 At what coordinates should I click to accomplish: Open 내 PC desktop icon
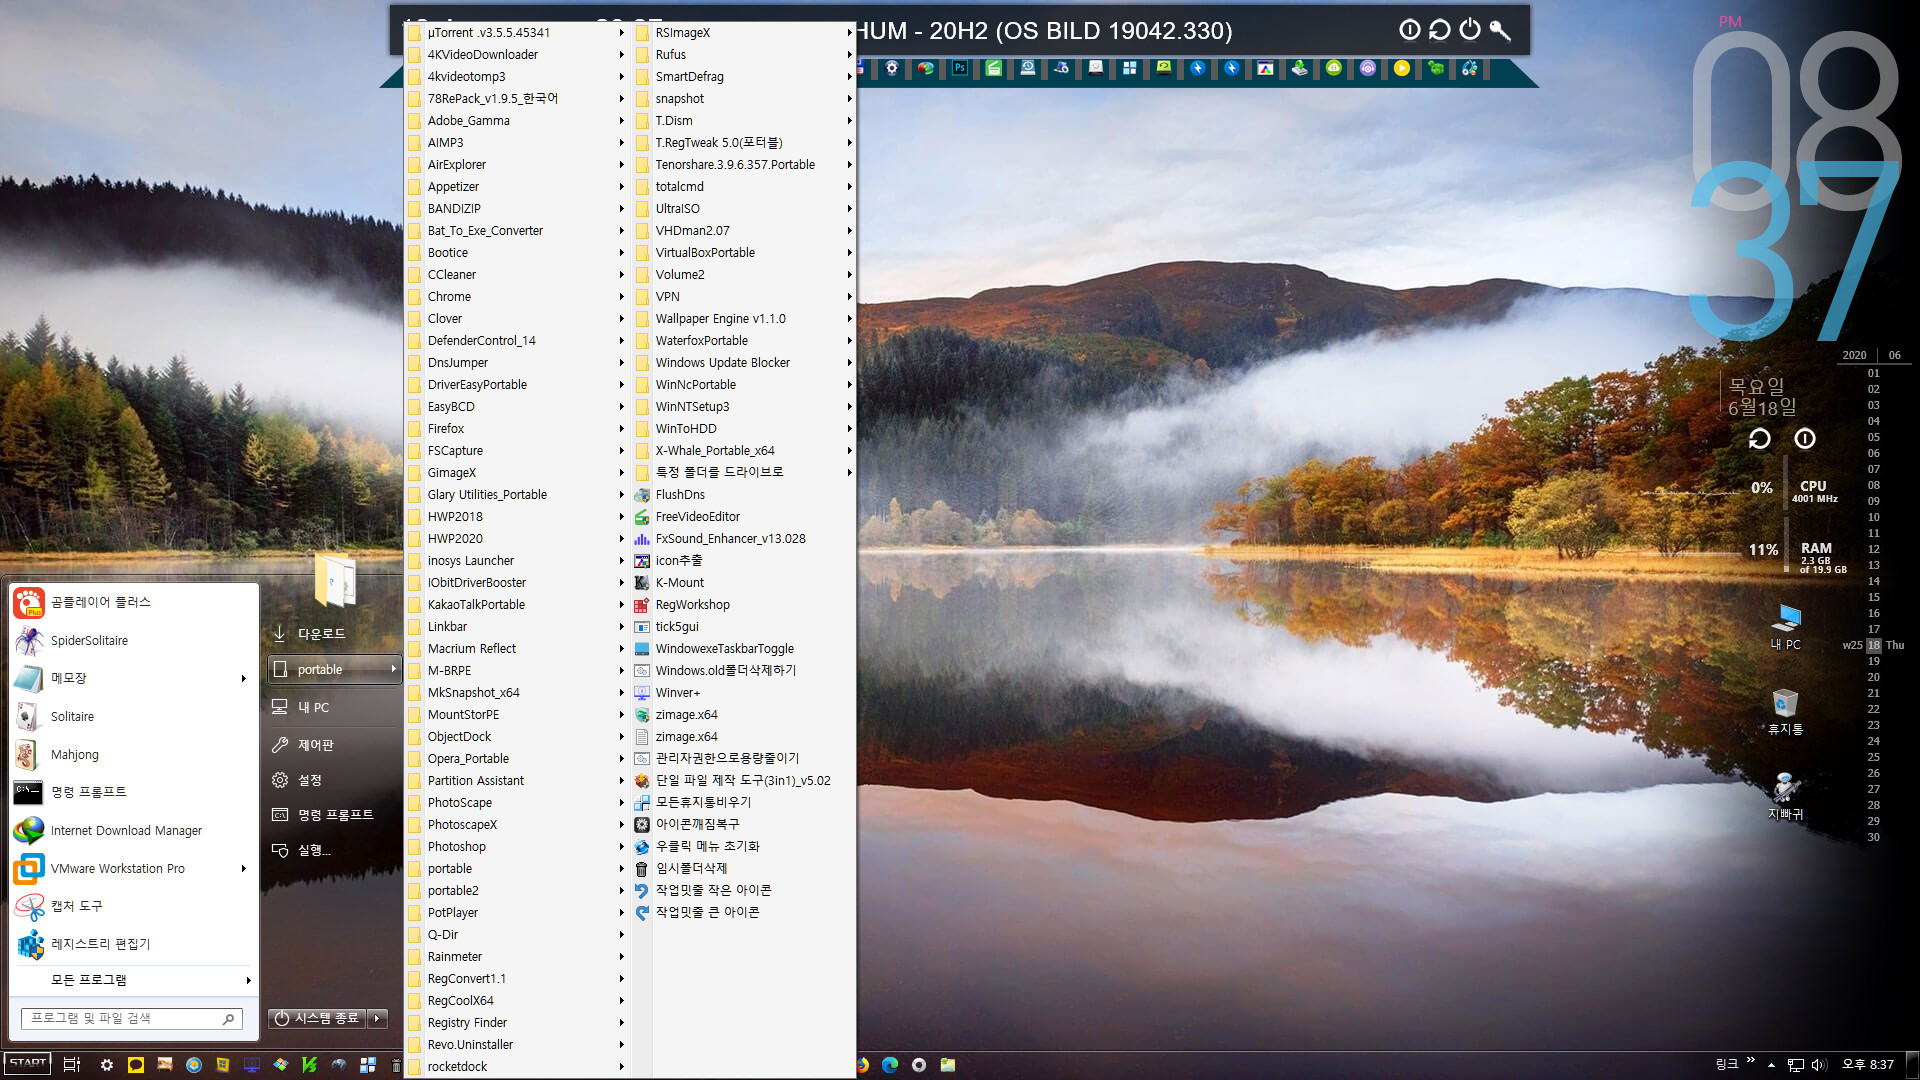[1786, 627]
